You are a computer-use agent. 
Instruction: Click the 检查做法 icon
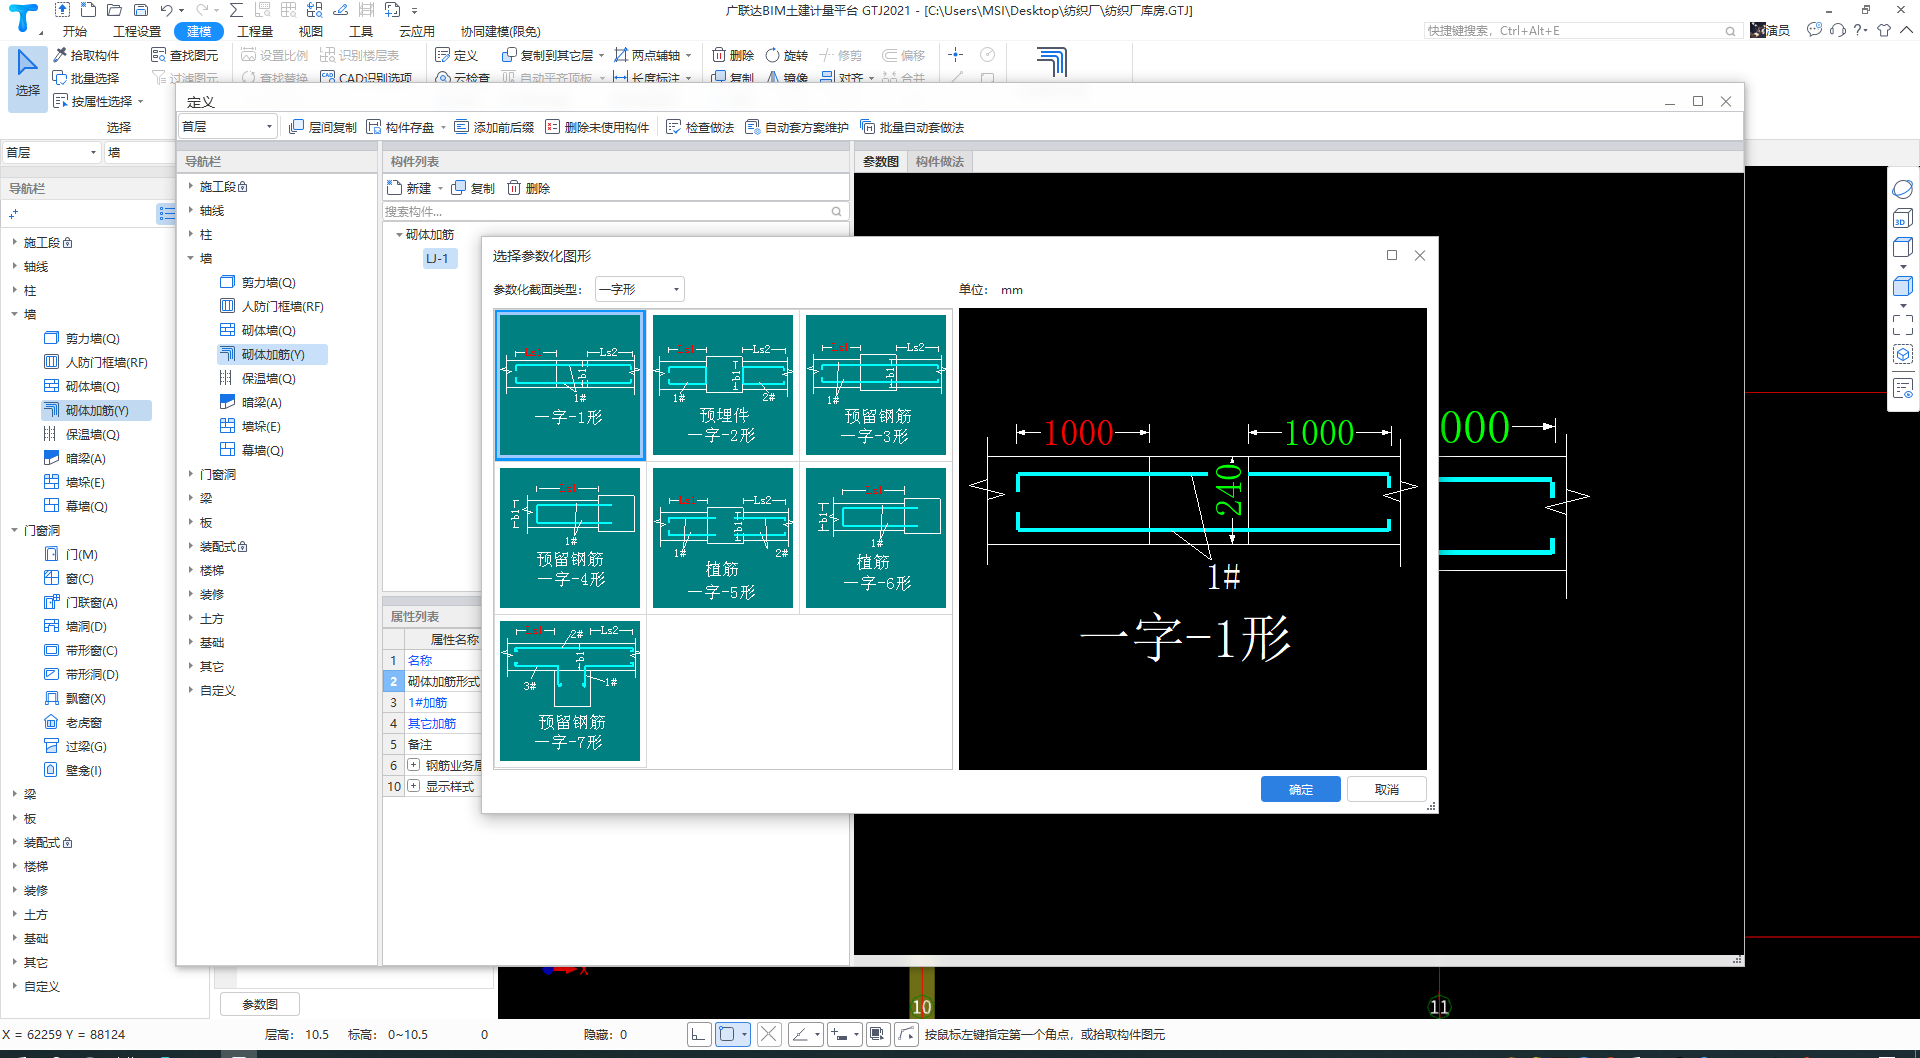673,127
